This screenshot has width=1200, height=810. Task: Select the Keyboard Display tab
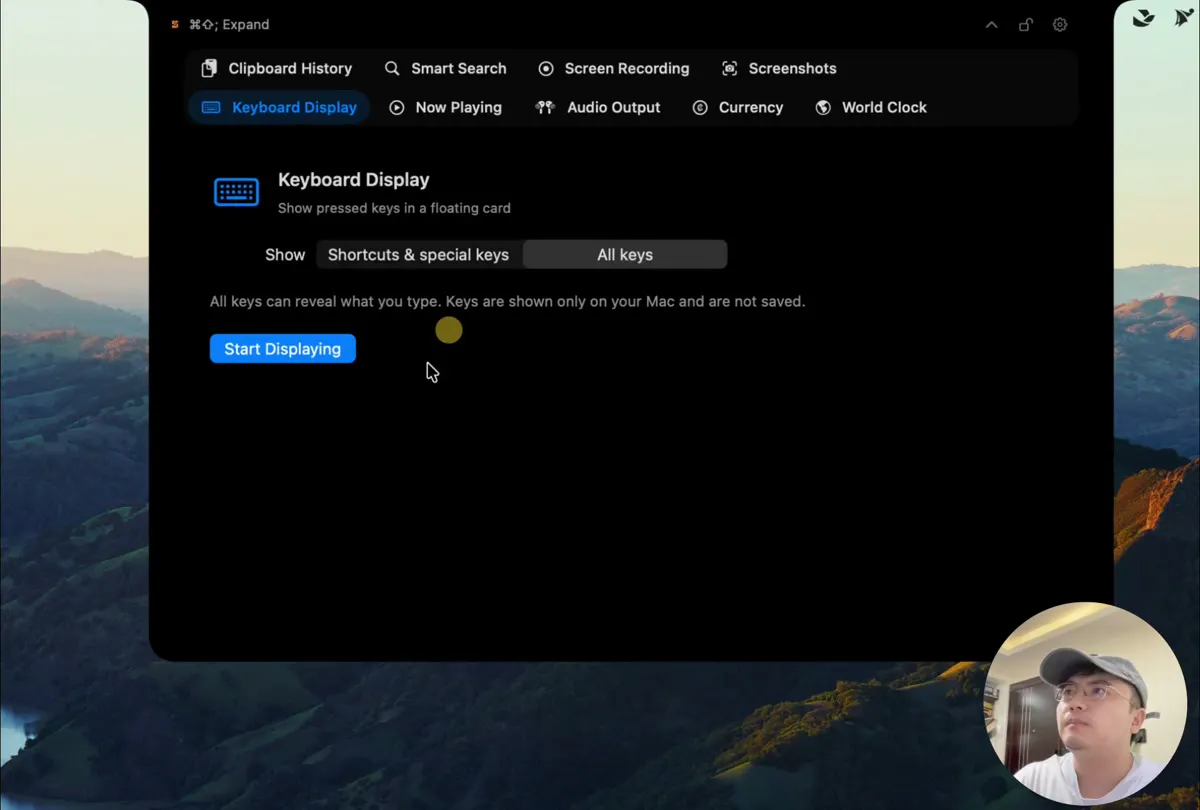click(x=279, y=107)
